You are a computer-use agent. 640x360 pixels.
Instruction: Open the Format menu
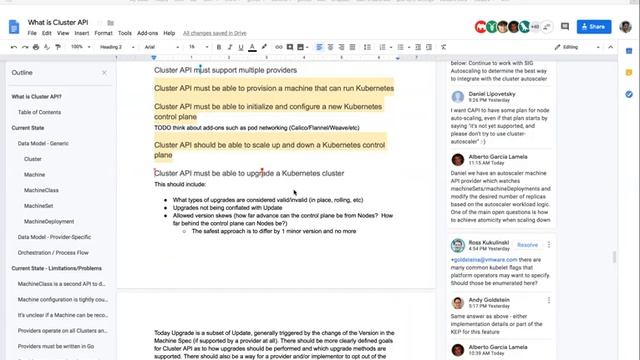[103, 33]
